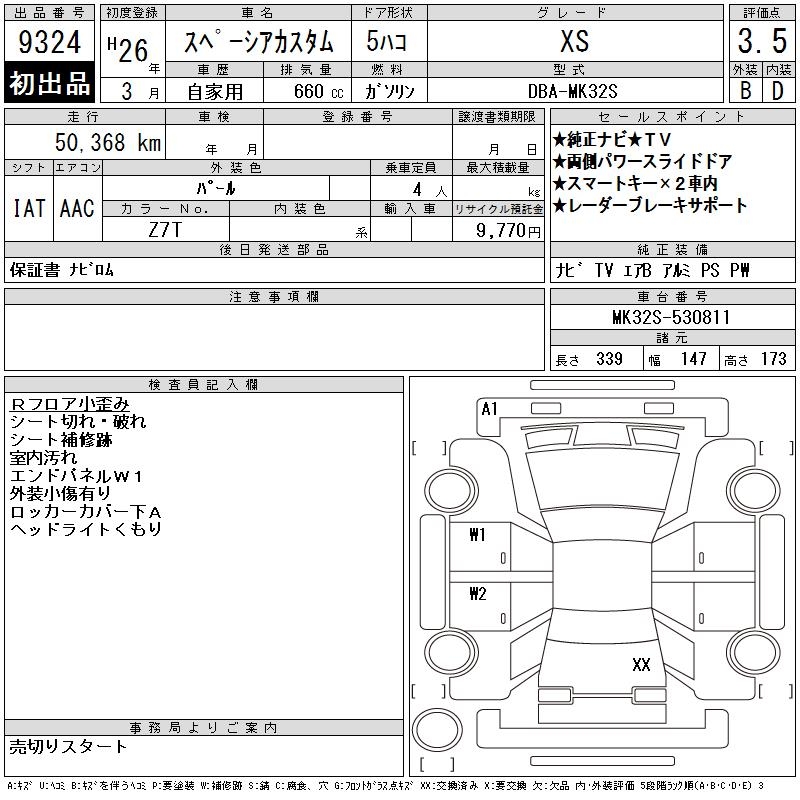Click the model code DBA-MK32S

(572, 91)
